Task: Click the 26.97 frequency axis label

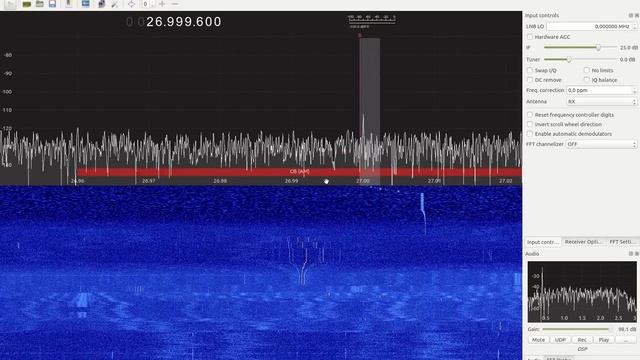Action: [x=149, y=181]
